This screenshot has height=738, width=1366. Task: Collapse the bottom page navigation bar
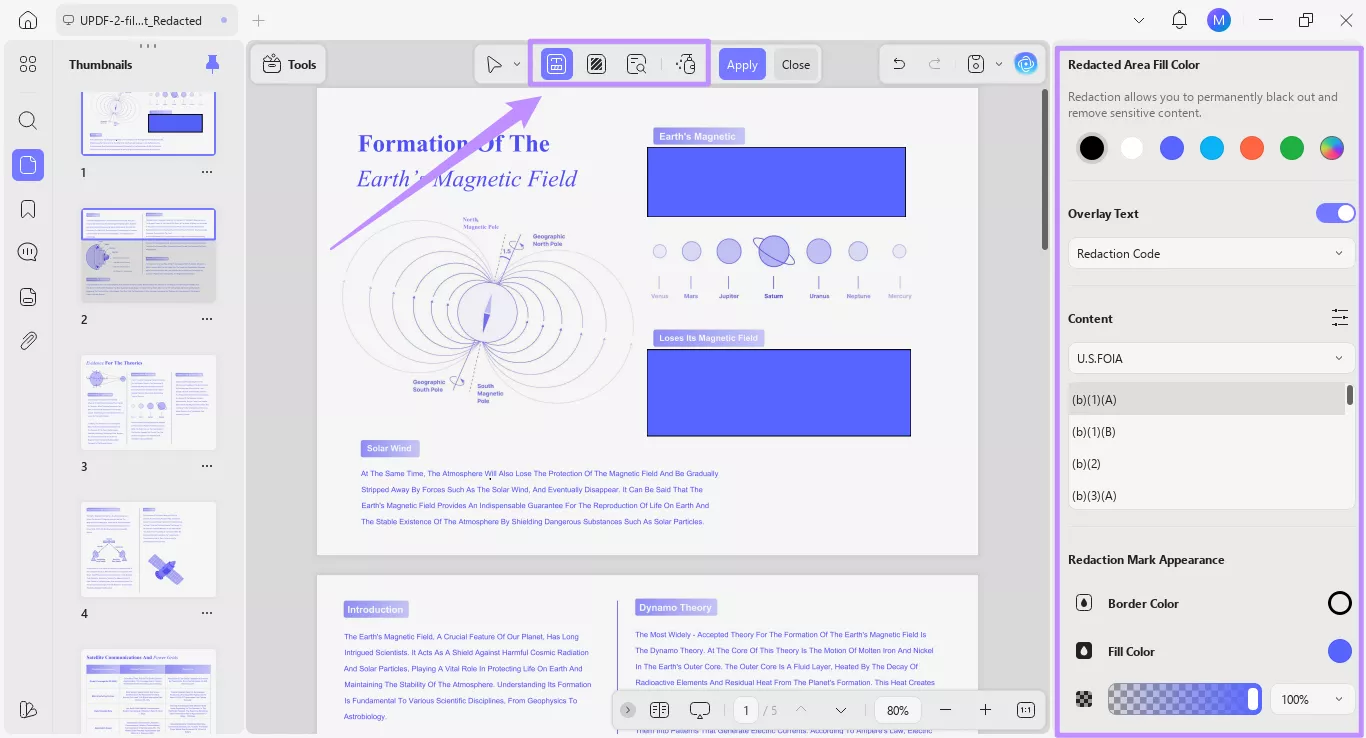(x=627, y=710)
